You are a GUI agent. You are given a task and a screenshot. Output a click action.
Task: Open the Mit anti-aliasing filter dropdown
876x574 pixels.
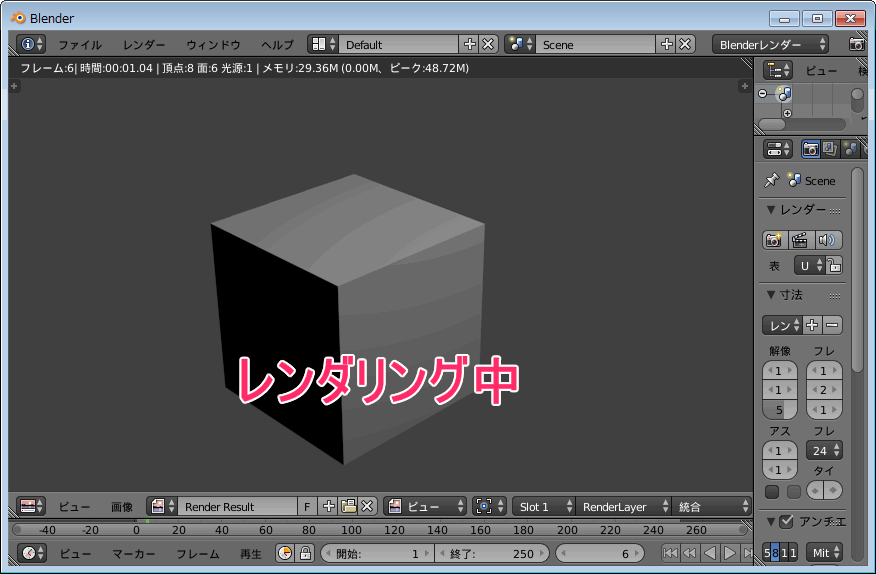tap(824, 553)
